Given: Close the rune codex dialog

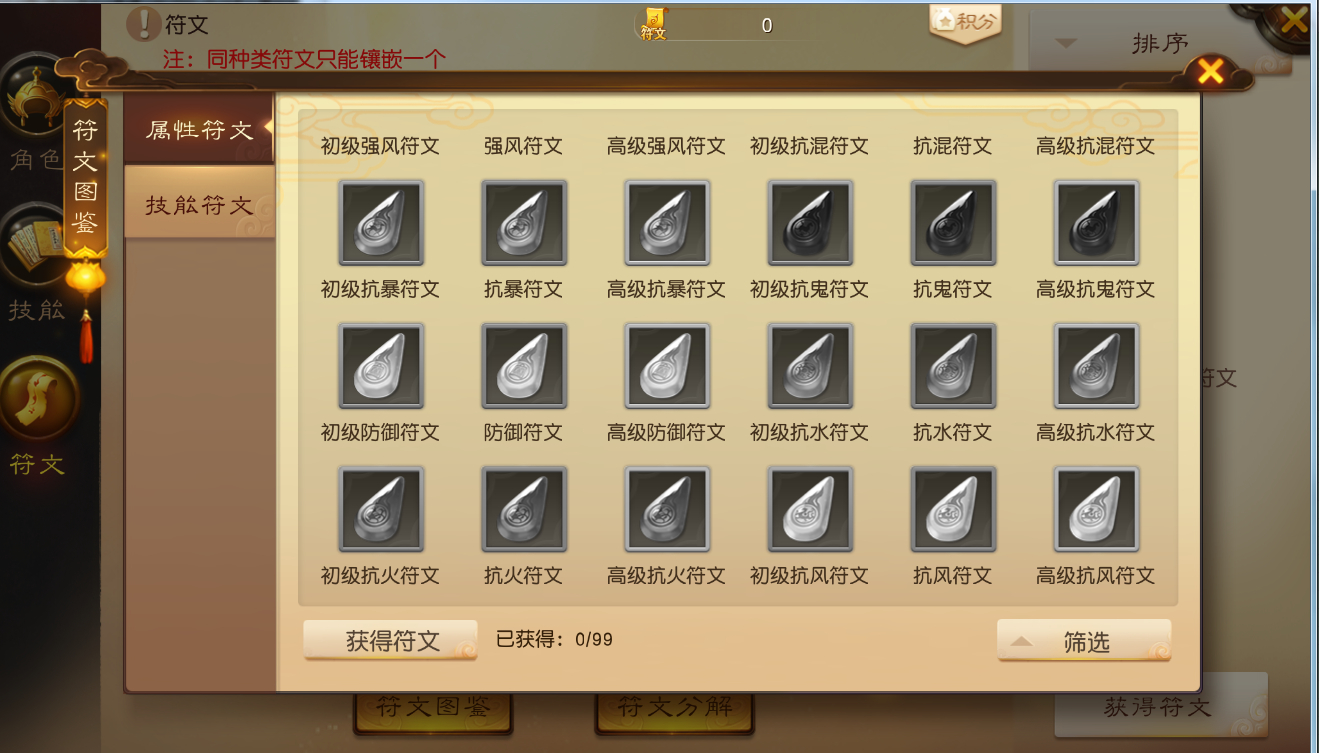Looking at the screenshot, I should 1211,71.
